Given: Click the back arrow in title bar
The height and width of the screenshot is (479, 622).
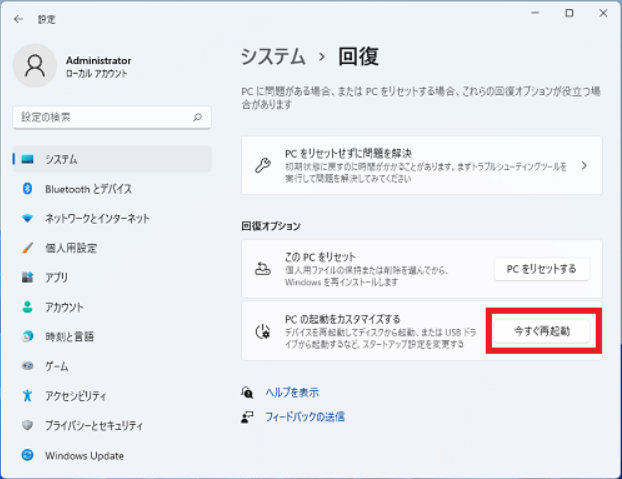Looking at the screenshot, I should 18,19.
